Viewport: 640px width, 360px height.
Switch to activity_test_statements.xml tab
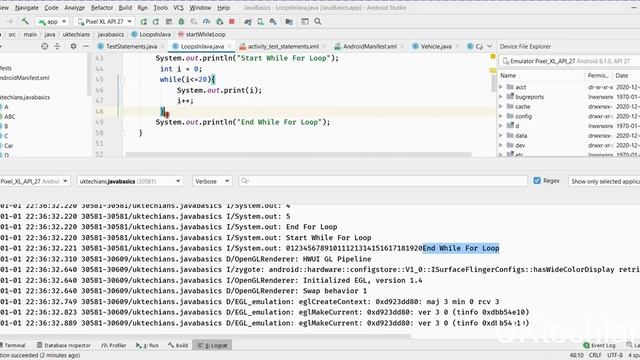(283, 47)
